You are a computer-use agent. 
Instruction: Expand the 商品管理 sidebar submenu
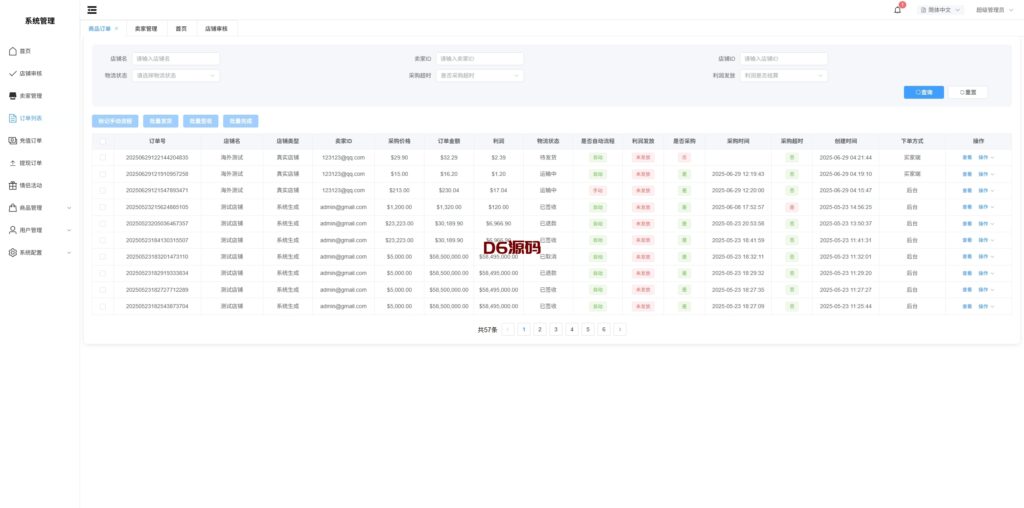point(68,208)
